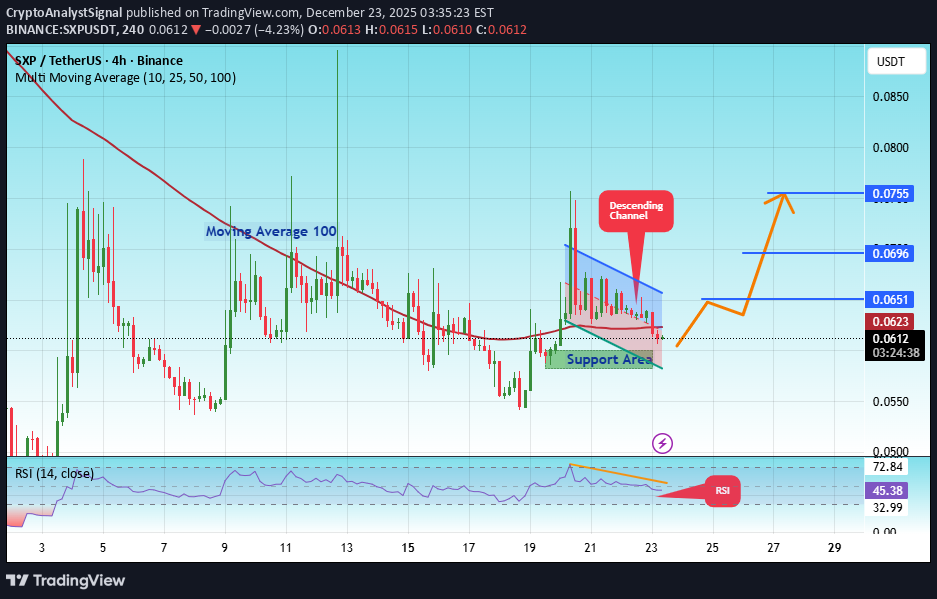Image resolution: width=937 pixels, height=599 pixels.
Task: Click the highlighted RSI value 45.38 badge
Action: coord(888,491)
